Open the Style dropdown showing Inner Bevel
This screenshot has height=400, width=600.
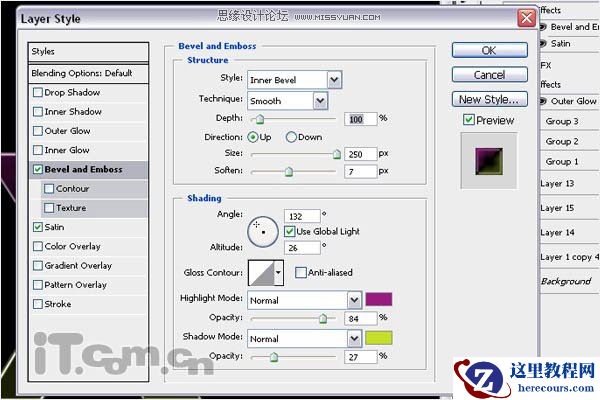click(334, 80)
